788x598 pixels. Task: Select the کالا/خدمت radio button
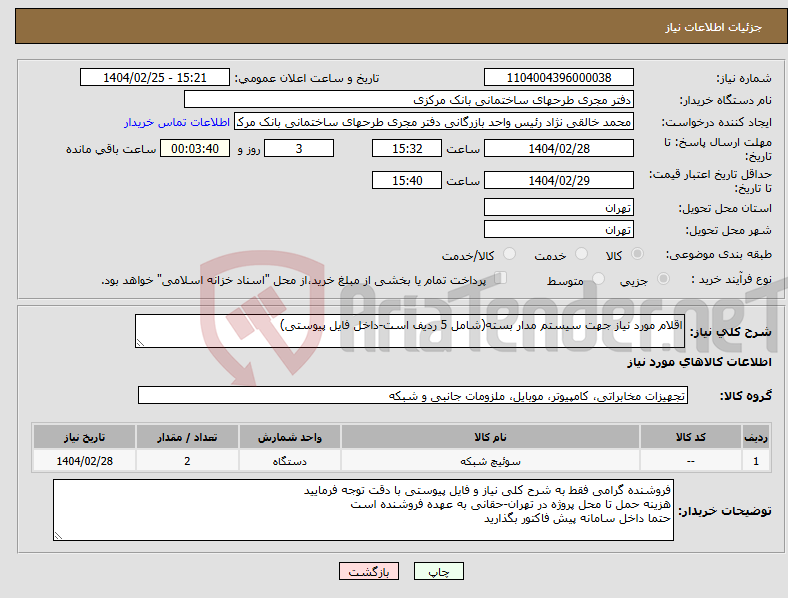click(x=510, y=254)
